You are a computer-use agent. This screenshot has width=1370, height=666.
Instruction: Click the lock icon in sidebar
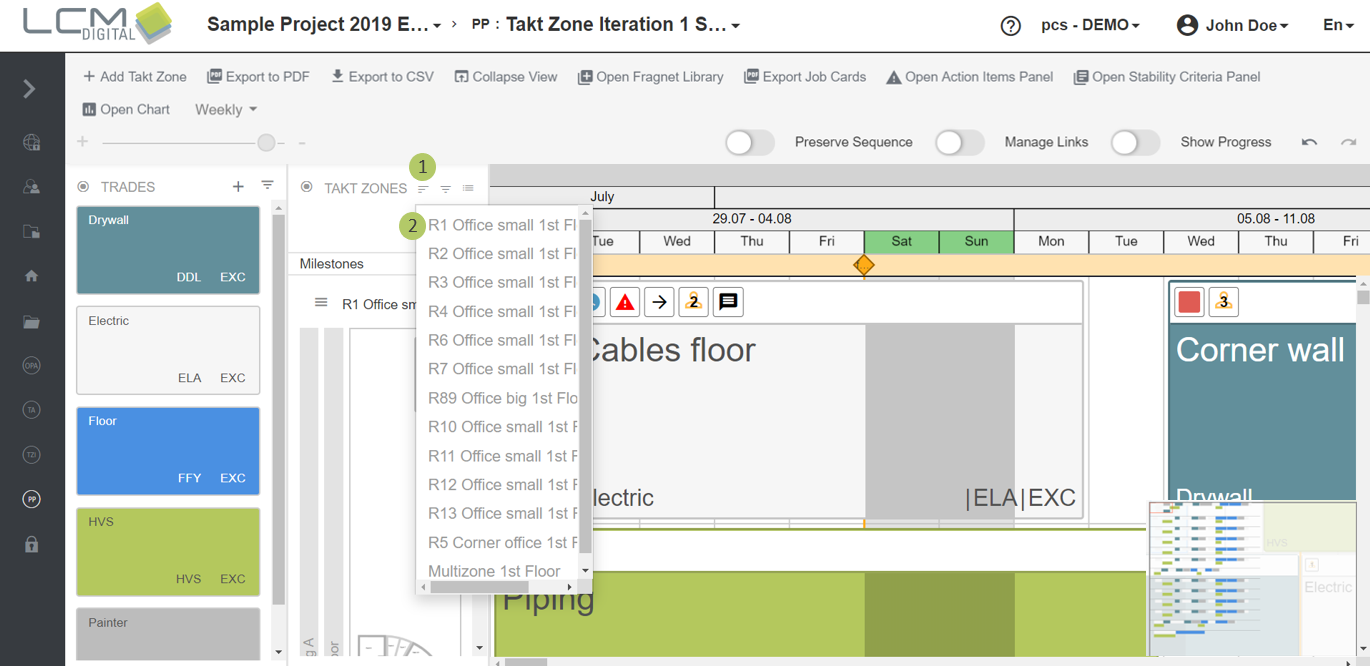(x=32, y=544)
